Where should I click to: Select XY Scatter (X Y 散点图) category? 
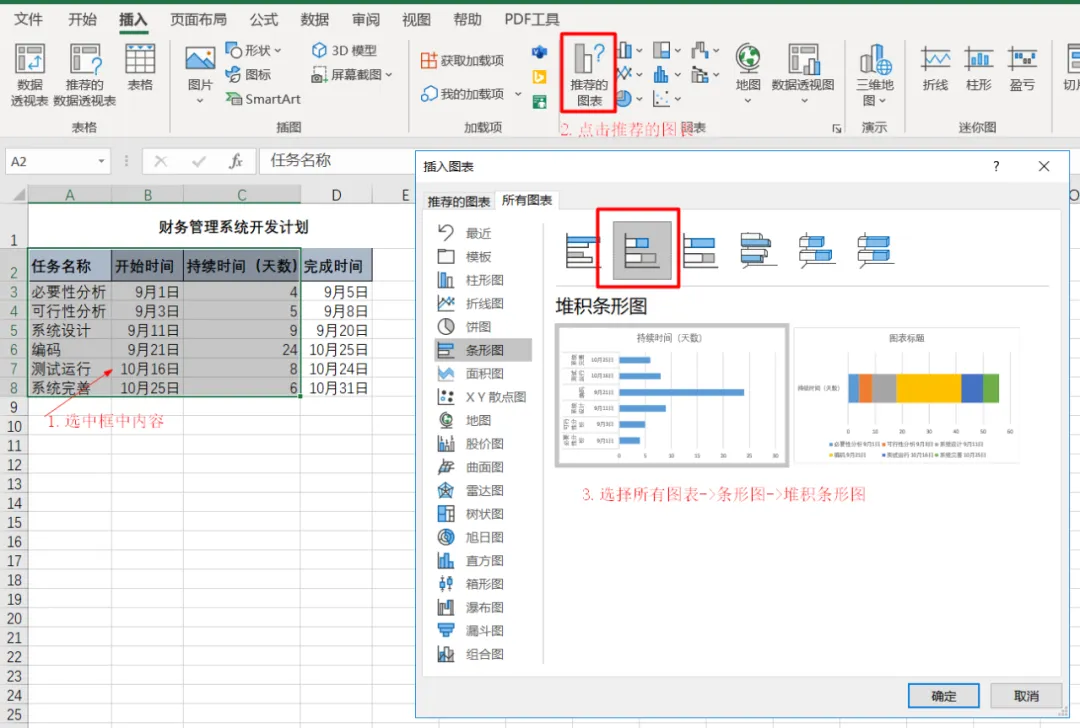click(x=482, y=397)
